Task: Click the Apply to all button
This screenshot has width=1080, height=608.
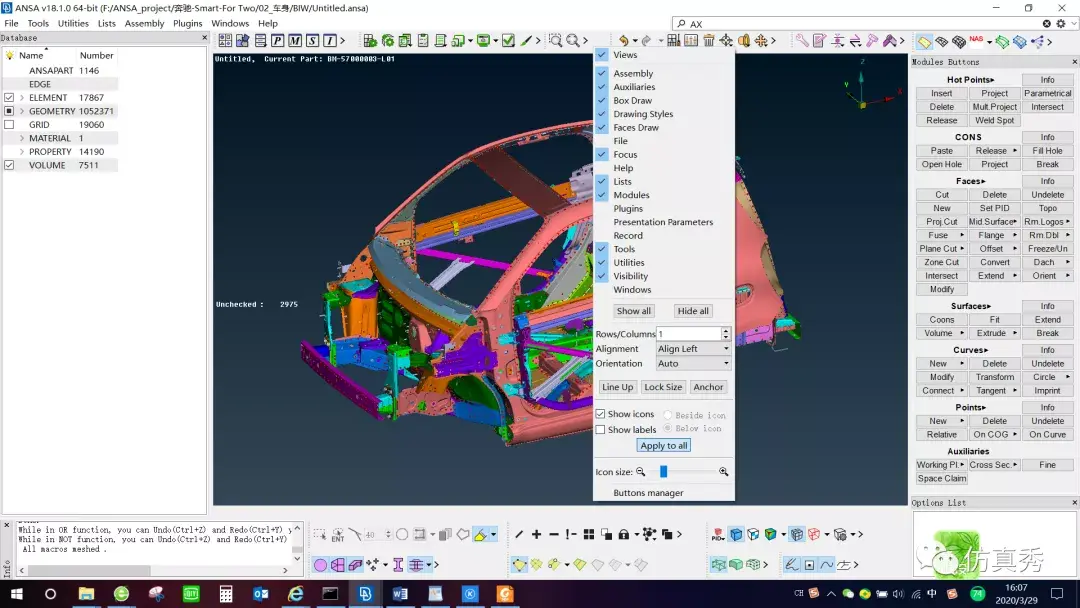Action: coord(663,445)
